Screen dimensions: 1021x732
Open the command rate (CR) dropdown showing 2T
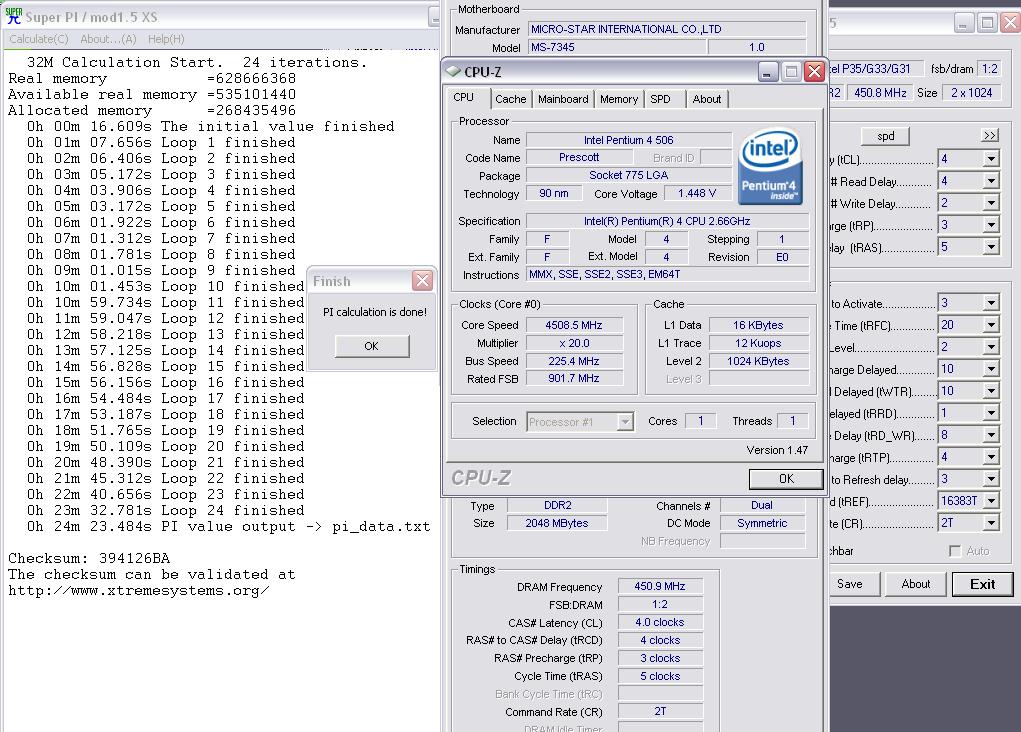tap(990, 523)
